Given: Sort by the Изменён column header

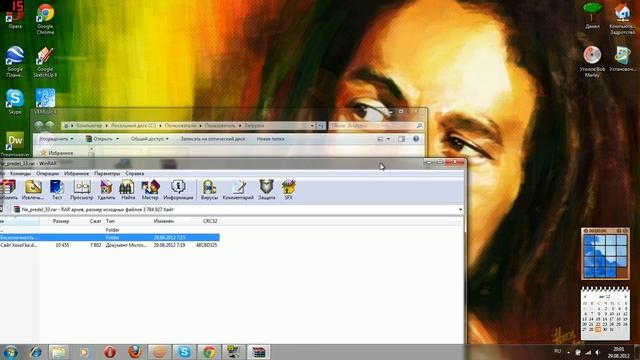Looking at the screenshot, I should 164,221.
